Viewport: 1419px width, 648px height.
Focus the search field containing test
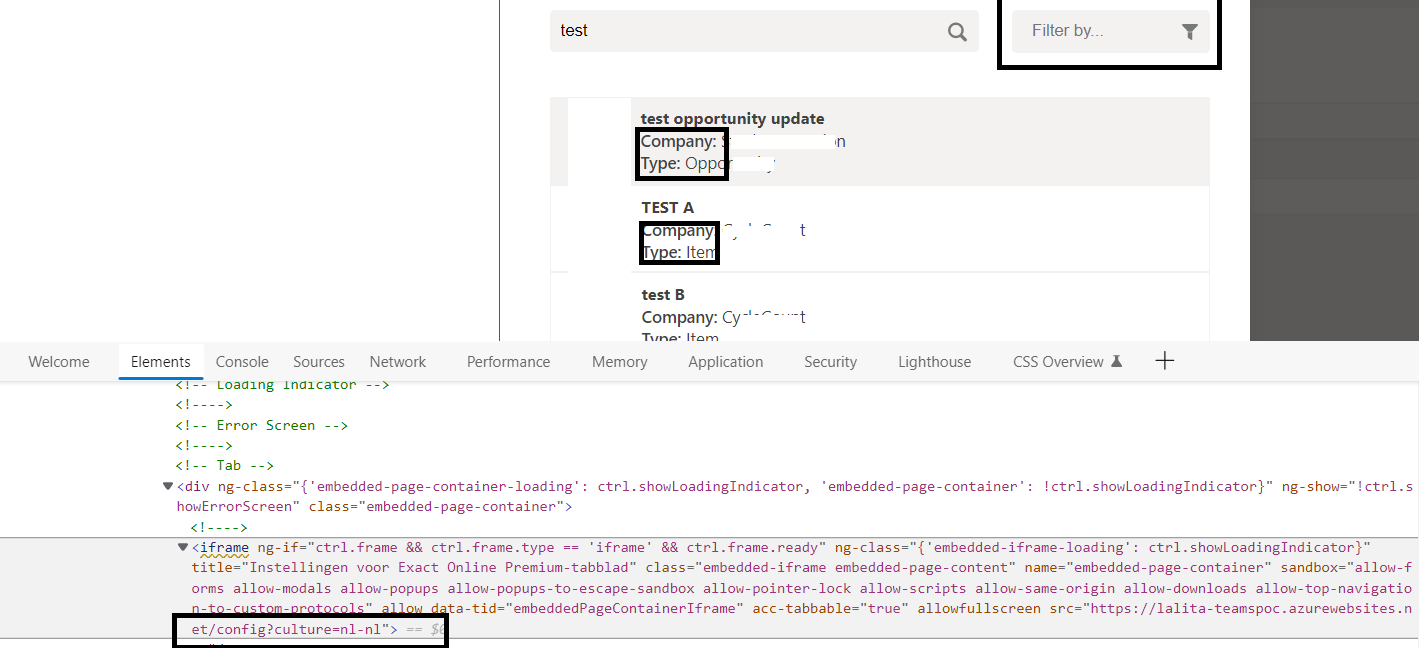[764, 31]
